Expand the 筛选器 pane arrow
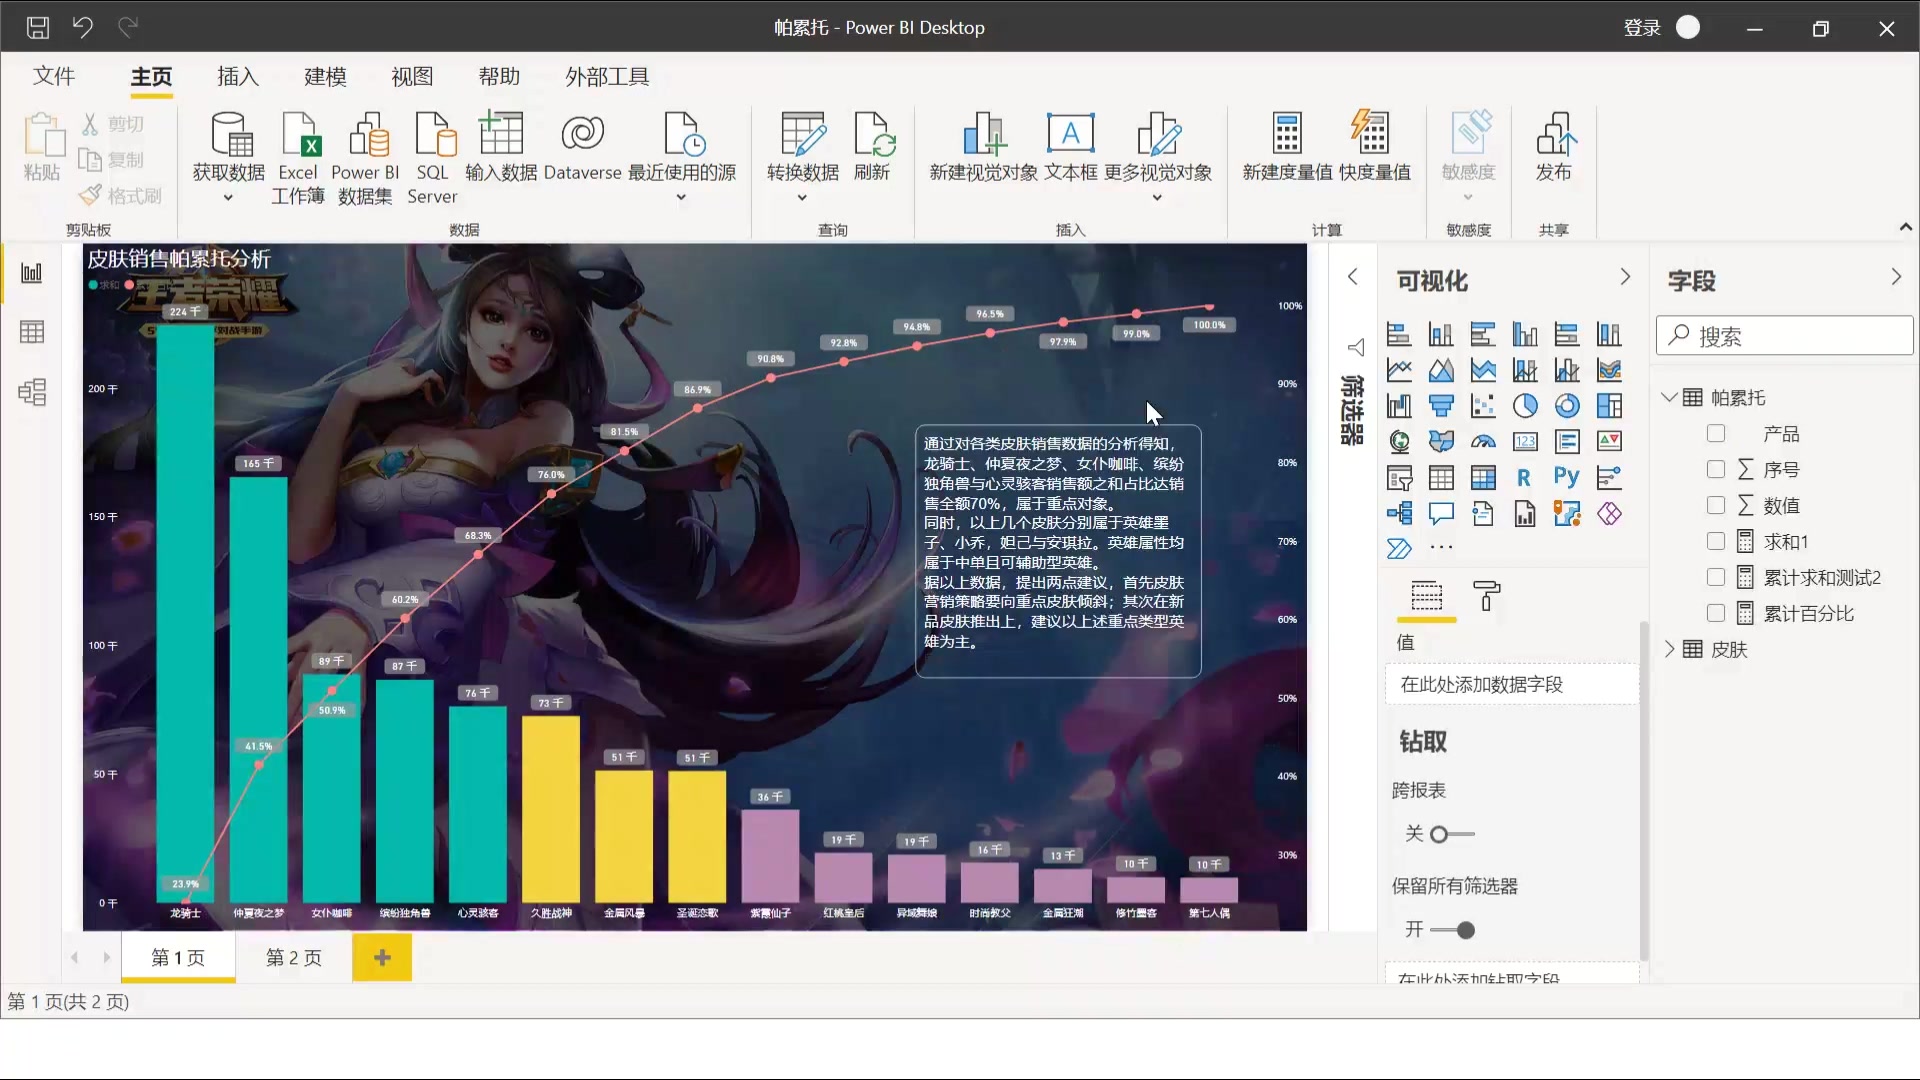Viewport: 1920px width, 1080px height. point(1352,277)
